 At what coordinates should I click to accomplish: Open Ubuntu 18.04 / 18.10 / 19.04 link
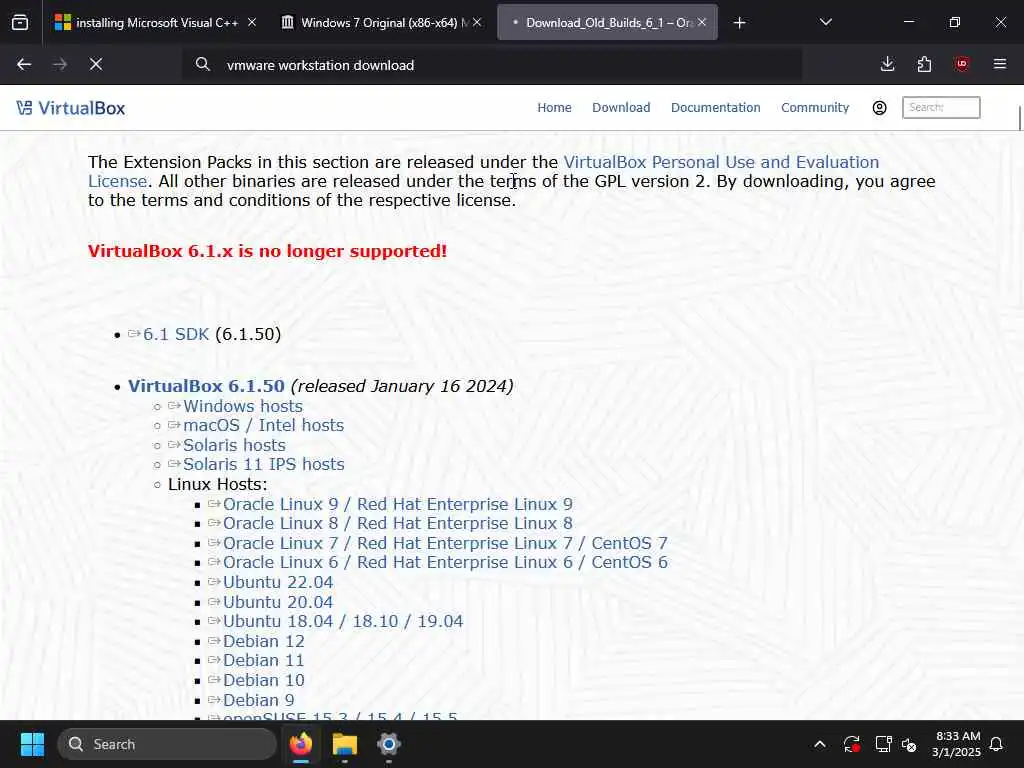pyautogui.click(x=343, y=621)
